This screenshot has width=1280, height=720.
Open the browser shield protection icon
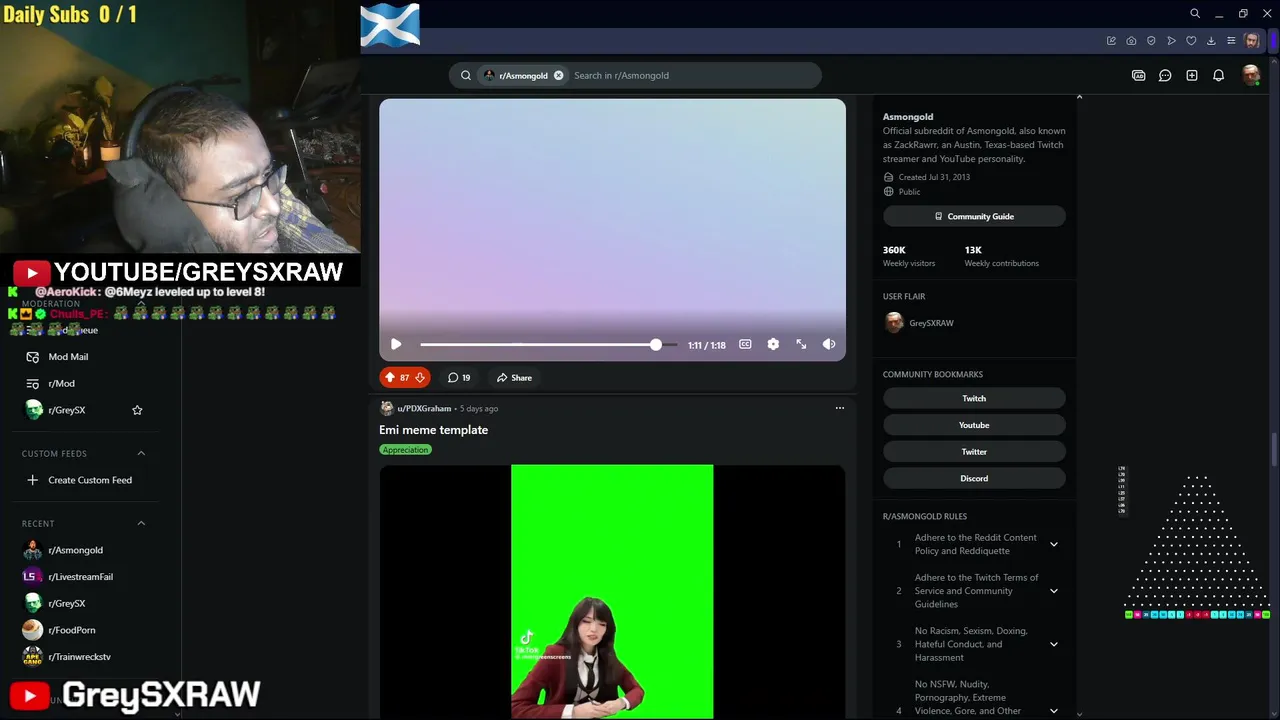1151,41
